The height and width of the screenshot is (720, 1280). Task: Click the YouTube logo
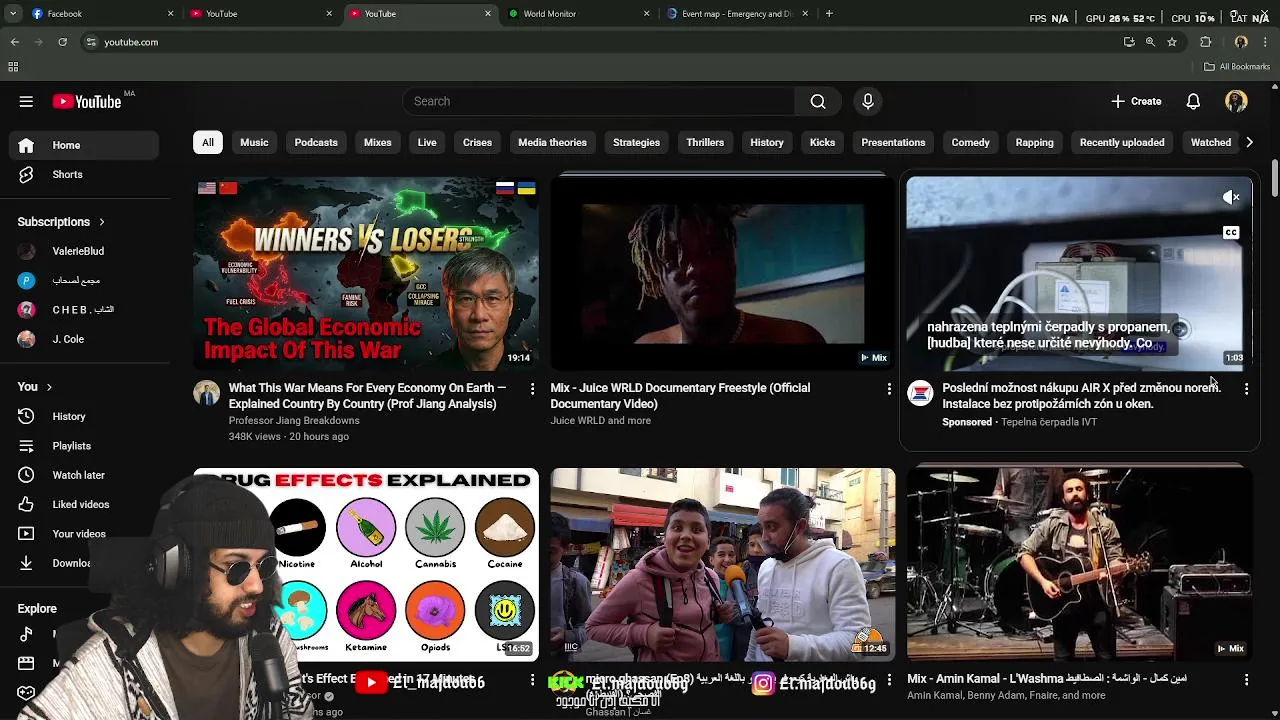pyautogui.click(x=87, y=101)
